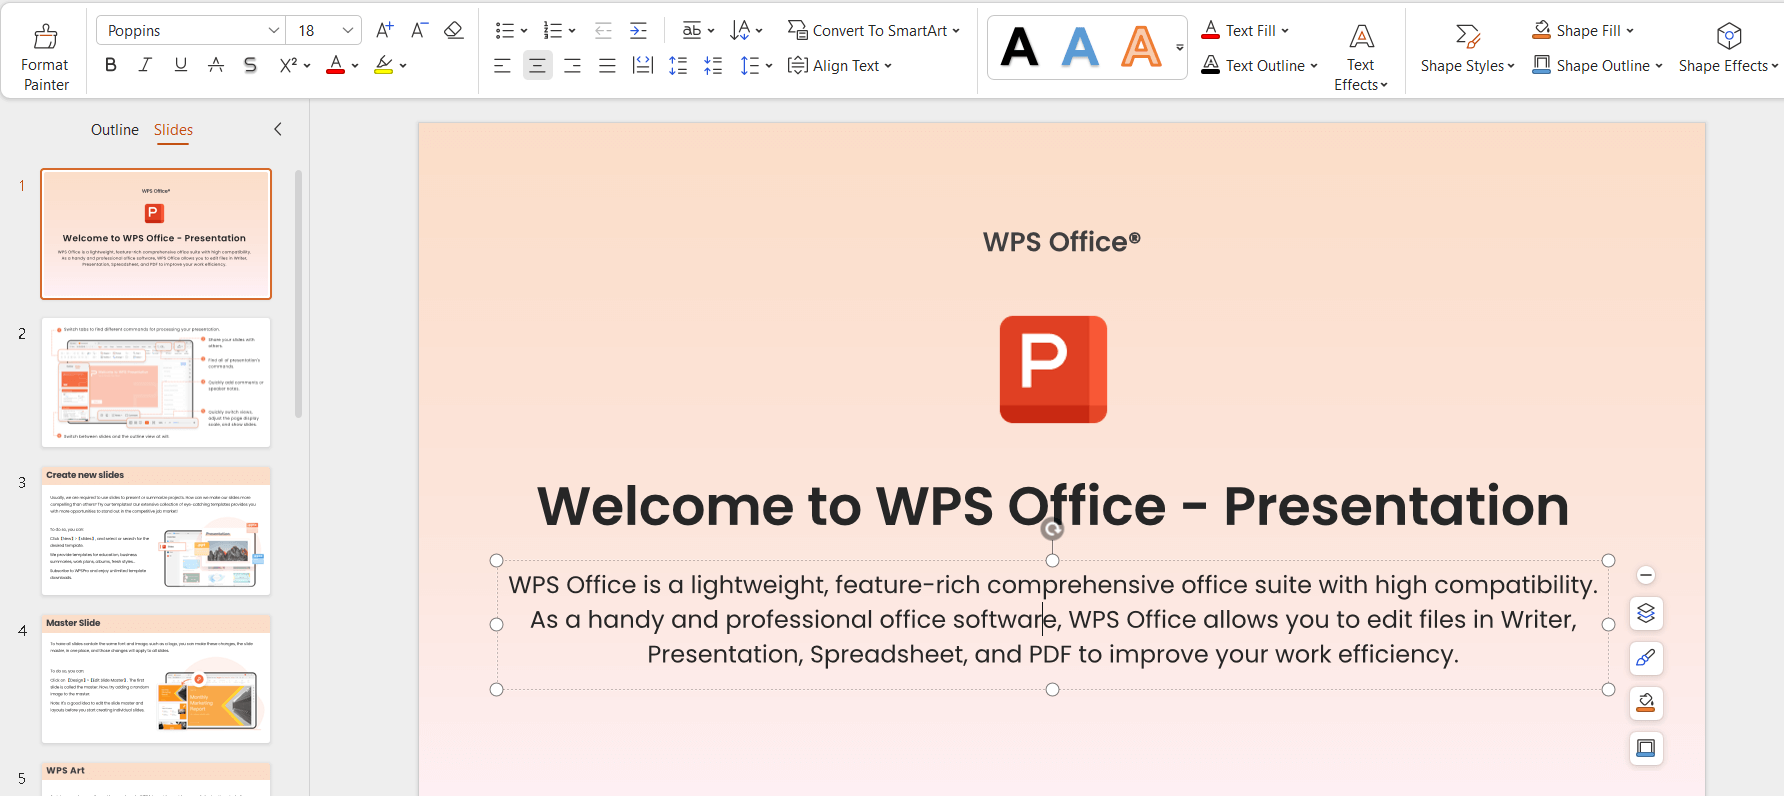Select the slide 1 thumbnail
The width and height of the screenshot is (1784, 796).
pos(156,234)
